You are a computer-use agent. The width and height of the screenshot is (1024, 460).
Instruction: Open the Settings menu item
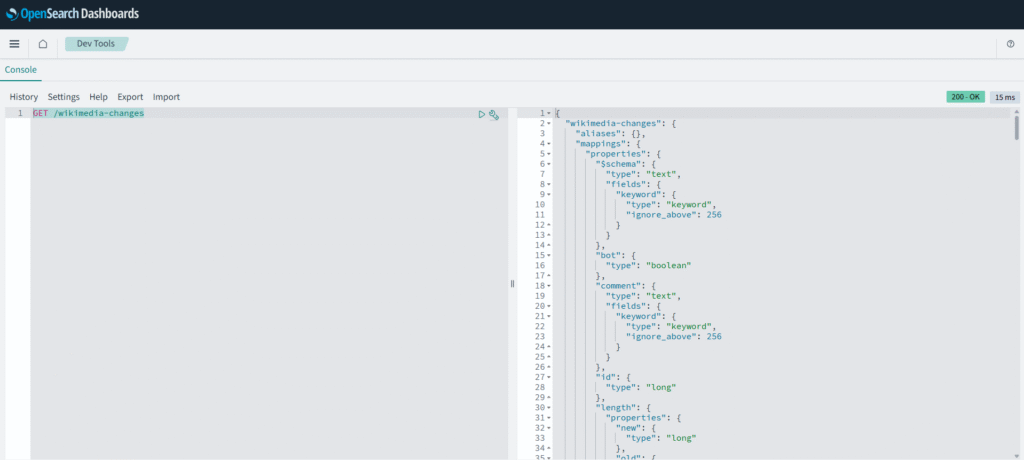pyautogui.click(x=63, y=97)
